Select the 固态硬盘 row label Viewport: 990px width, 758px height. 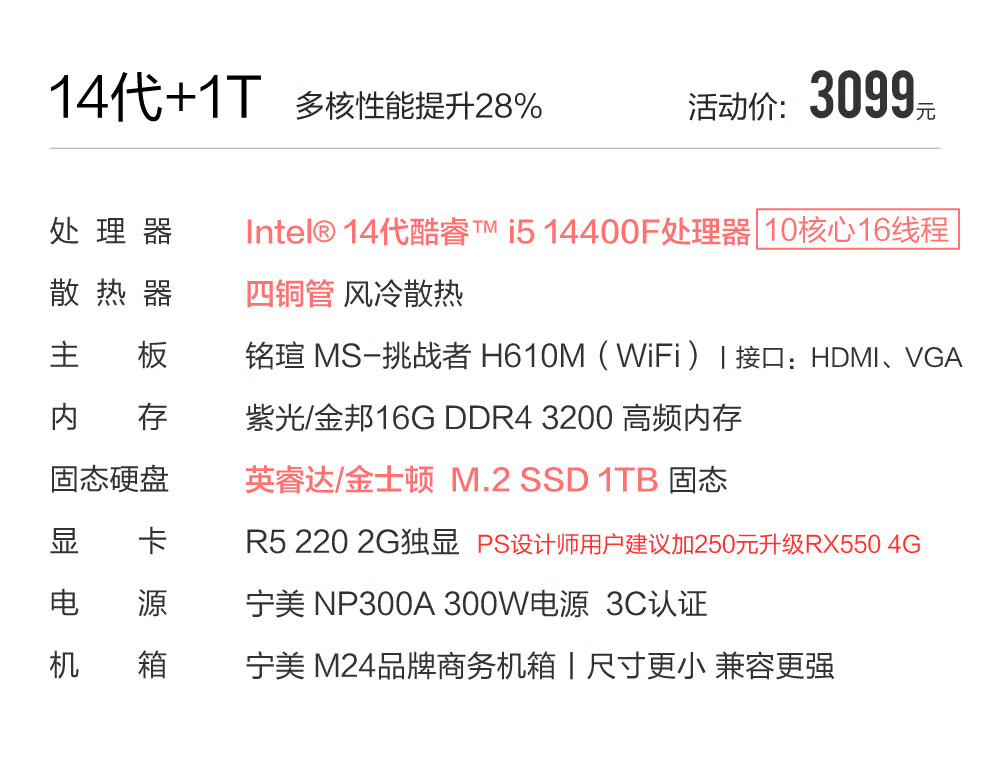(x=111, y=480)
